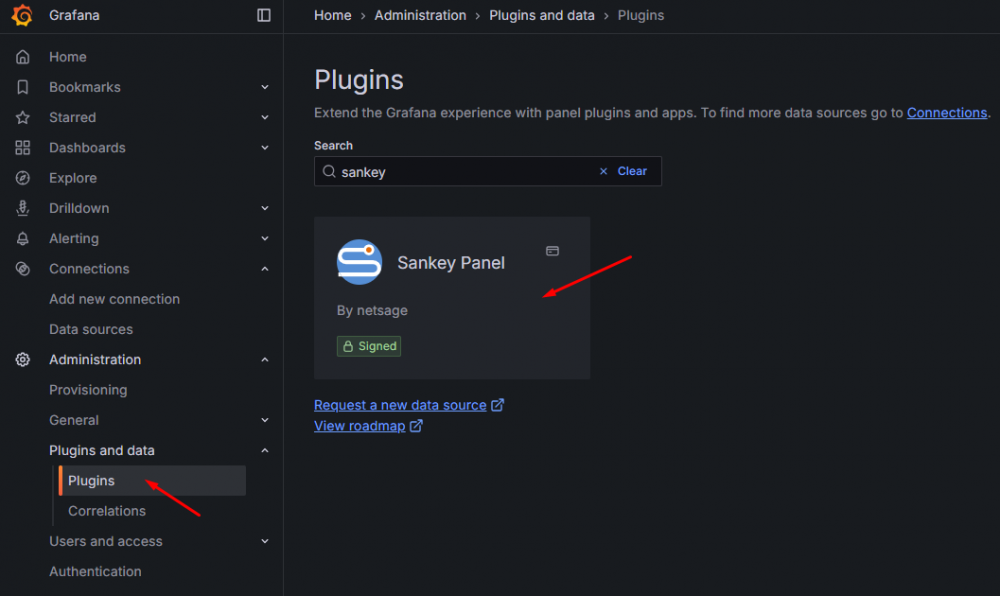
Task: Expand the Users and access chevron
Action: [265, 542]
